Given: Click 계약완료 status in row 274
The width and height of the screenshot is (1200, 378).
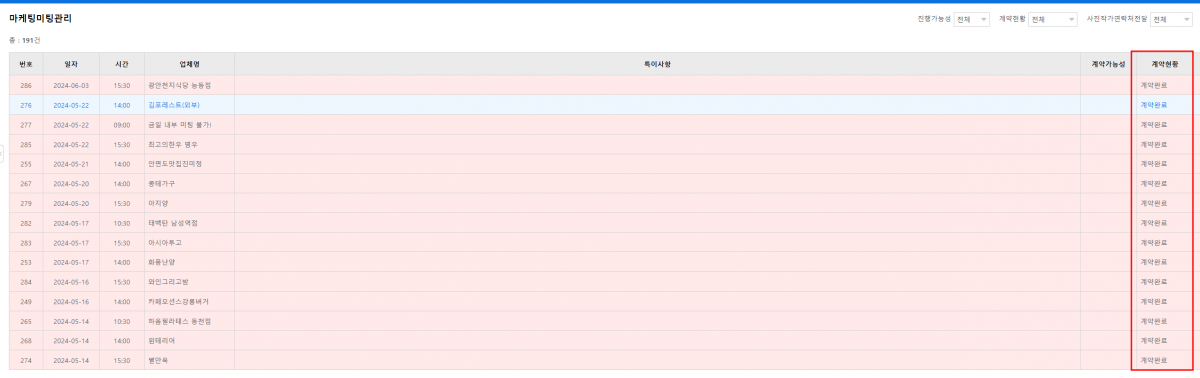Looking at the screenshot, I should [x=1153, y=360].
